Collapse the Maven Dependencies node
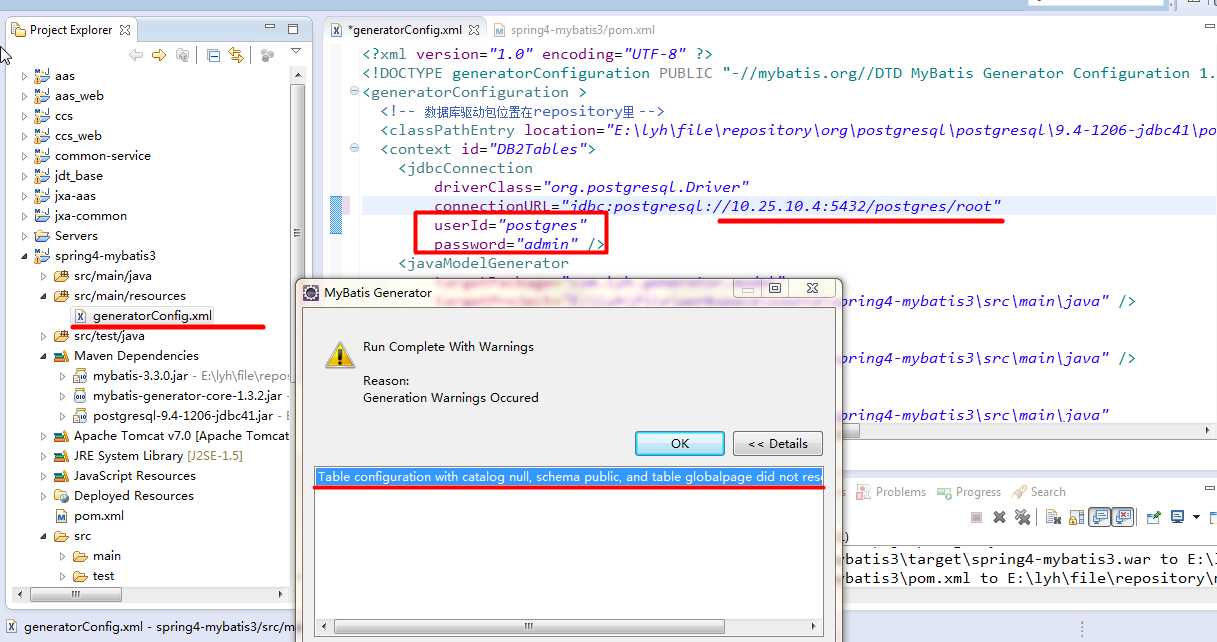 (44, 356)
